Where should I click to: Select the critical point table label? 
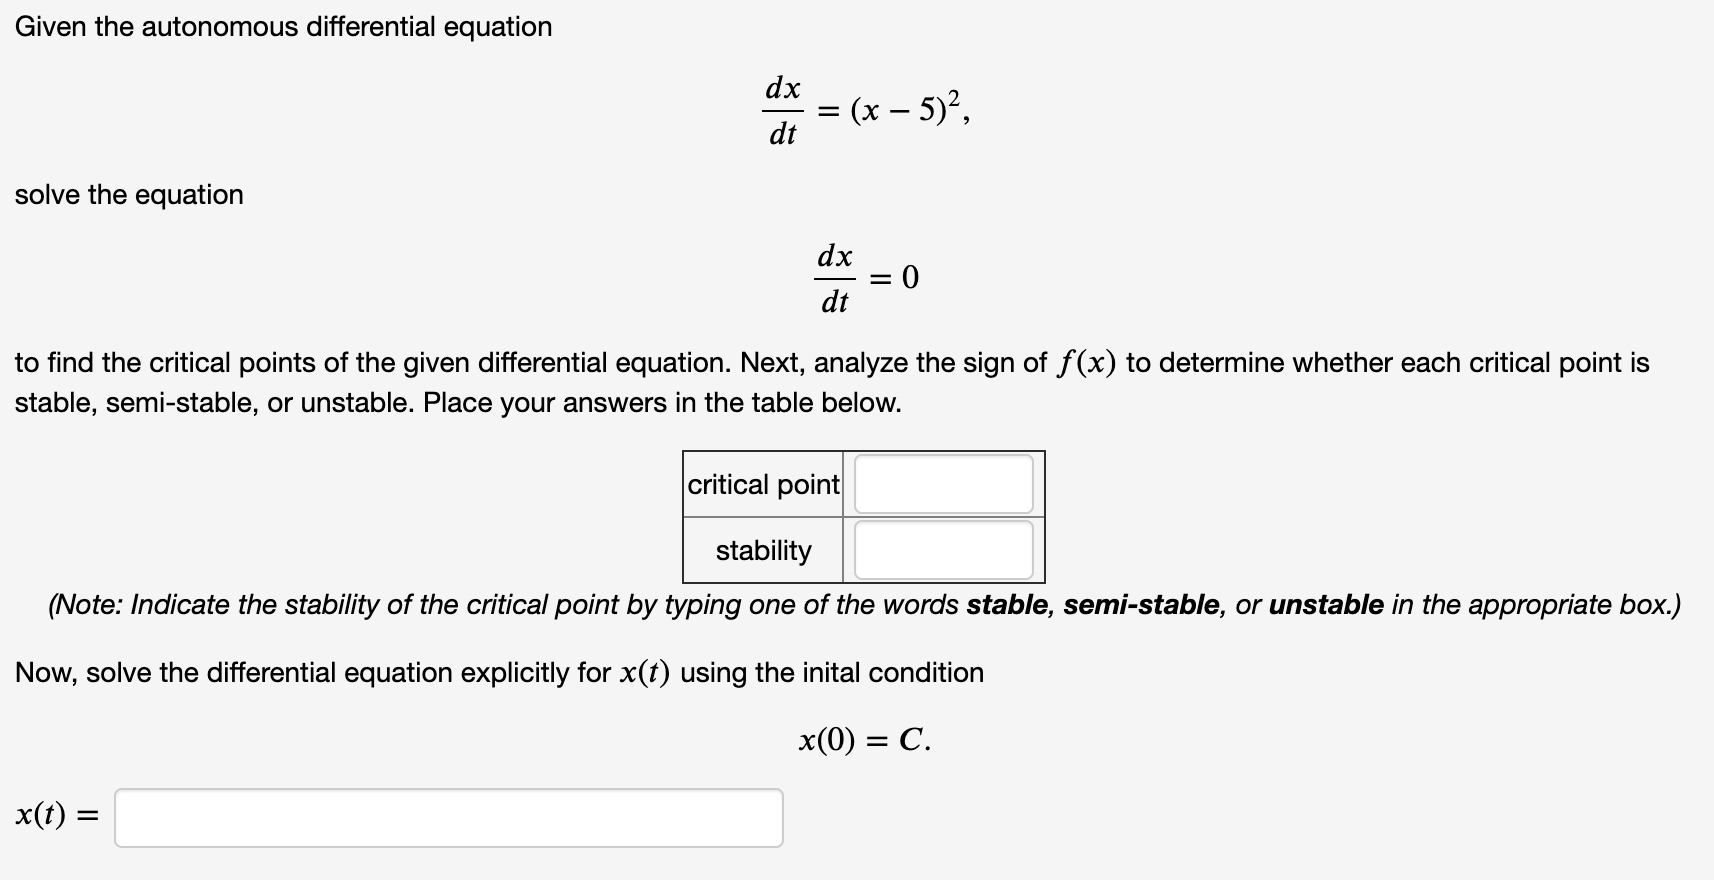762,486
